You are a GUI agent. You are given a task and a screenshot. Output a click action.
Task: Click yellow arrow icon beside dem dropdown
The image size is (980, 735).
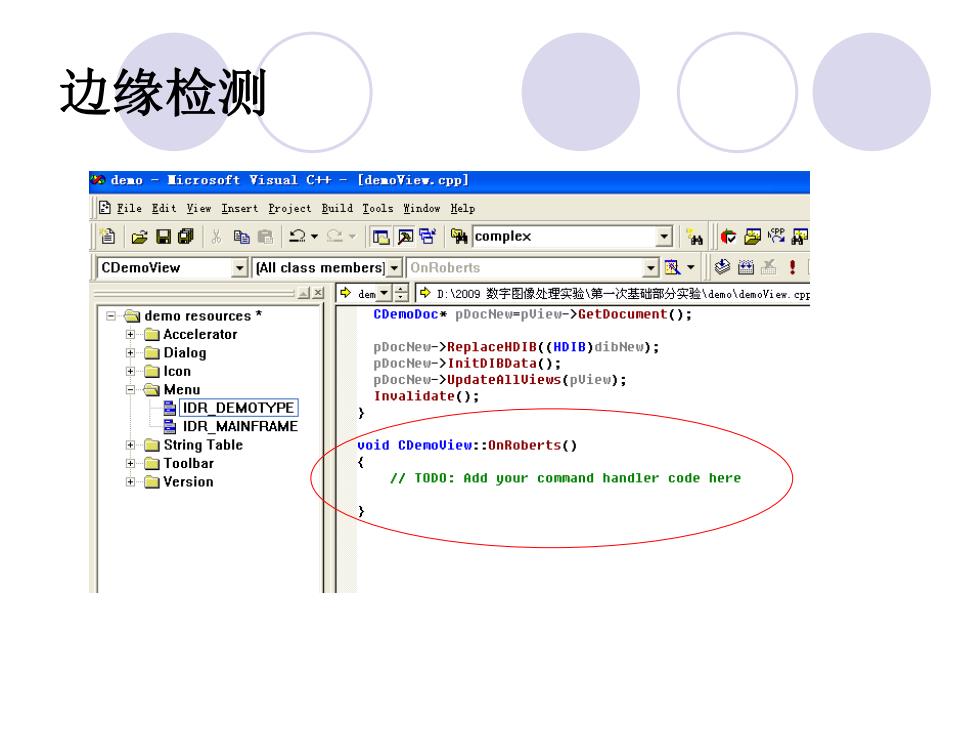coord(346,292)
